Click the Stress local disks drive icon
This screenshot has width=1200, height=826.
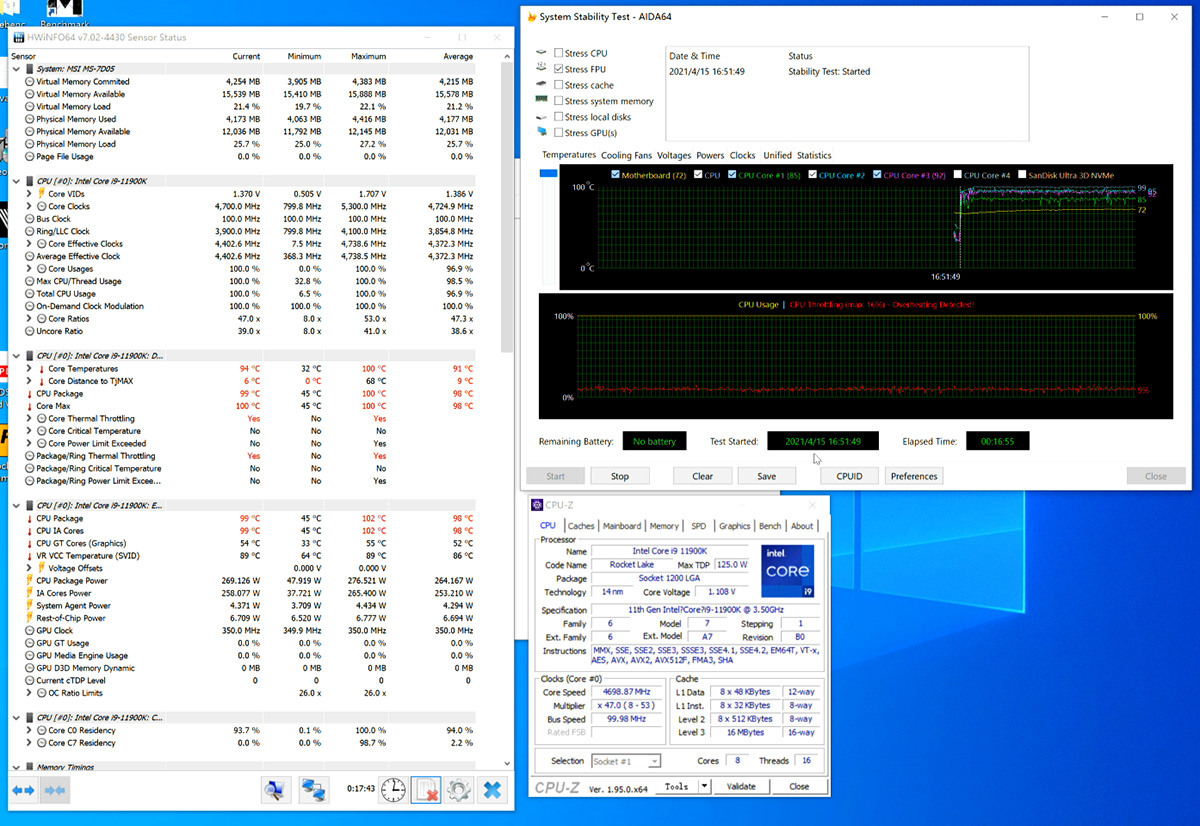[x=542, y=116]
